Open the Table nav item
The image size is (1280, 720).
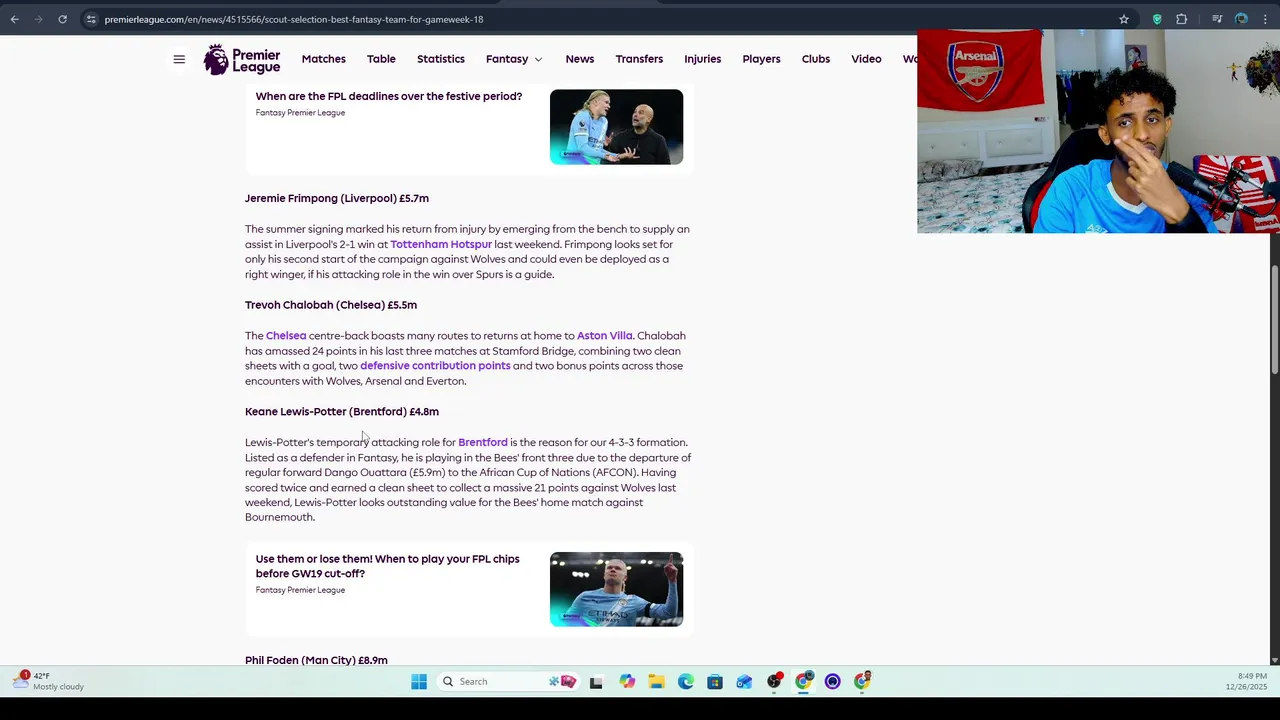click(381, 59)
